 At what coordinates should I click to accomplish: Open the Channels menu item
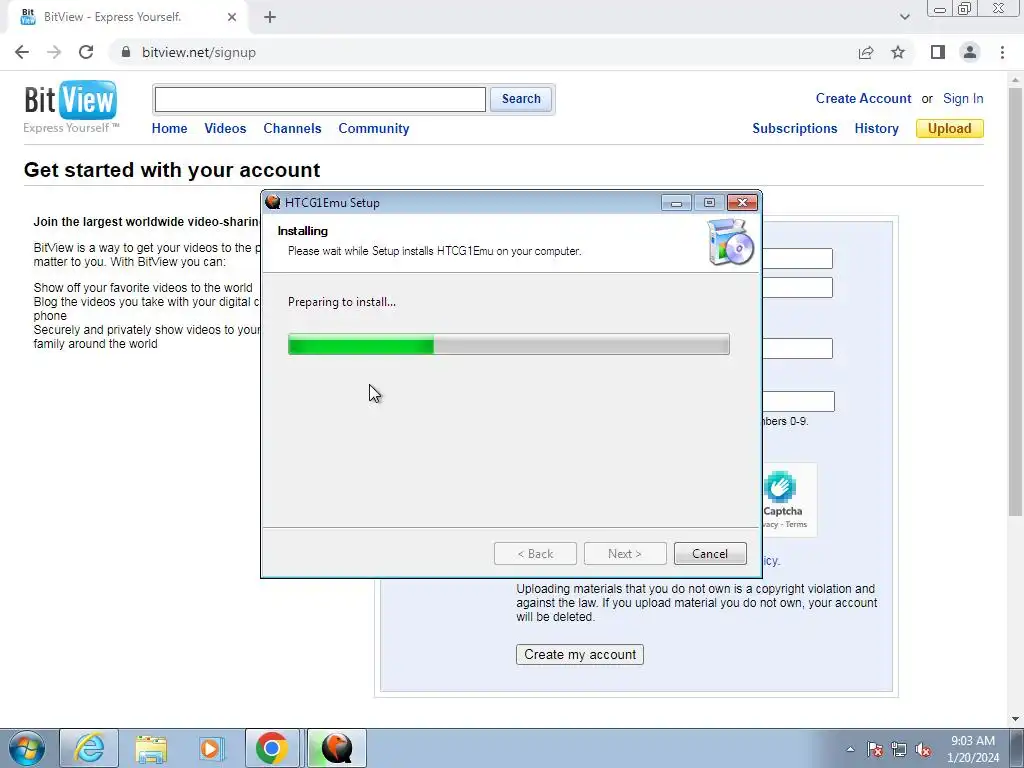[x=292, y=129]
